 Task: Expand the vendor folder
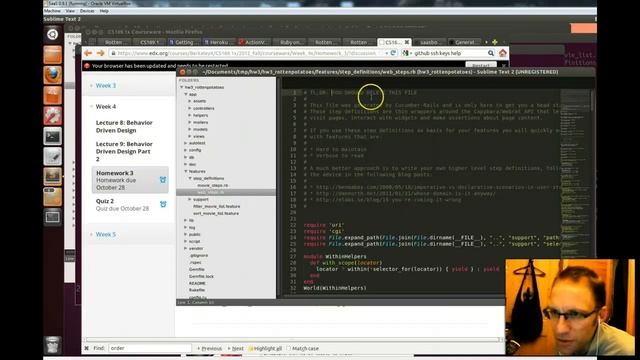coord(186,249)
